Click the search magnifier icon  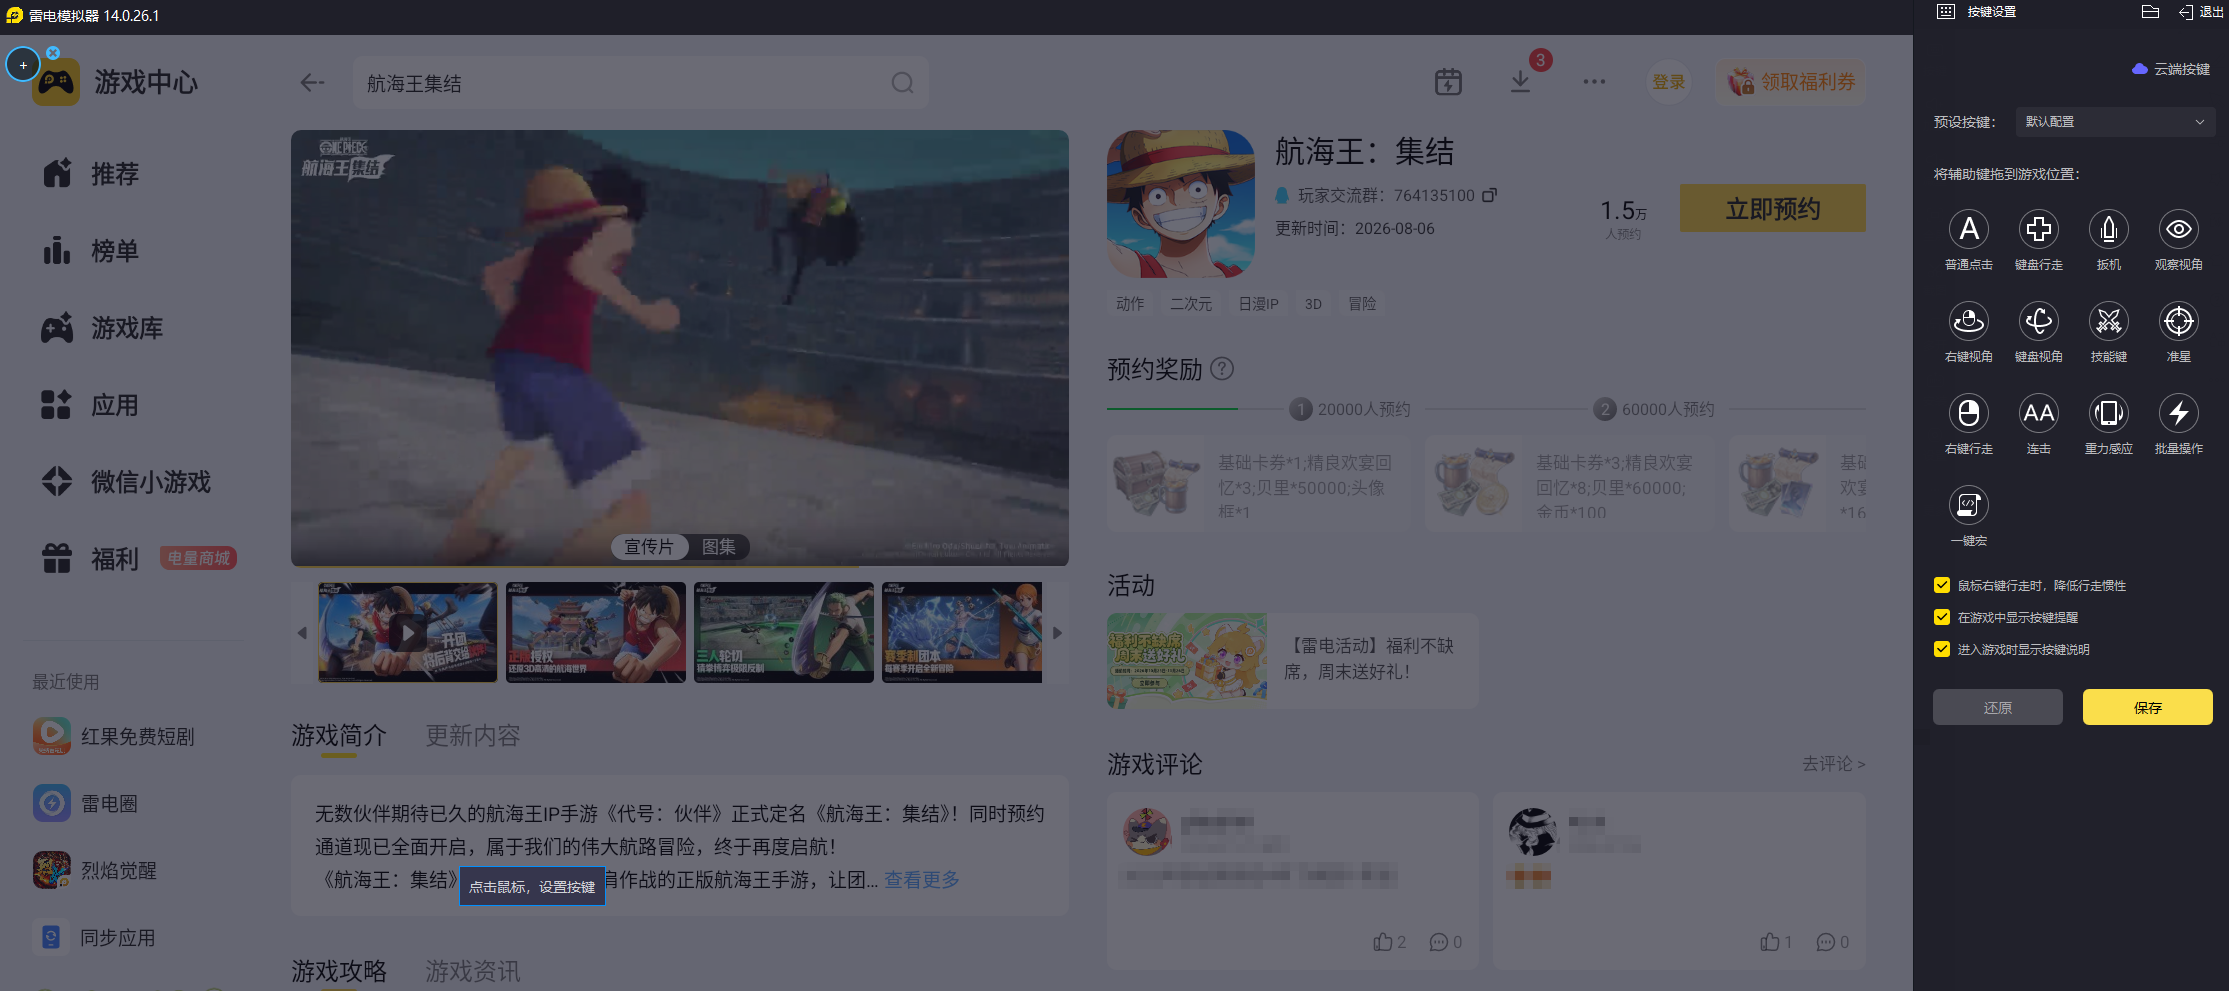coord(902,83)
